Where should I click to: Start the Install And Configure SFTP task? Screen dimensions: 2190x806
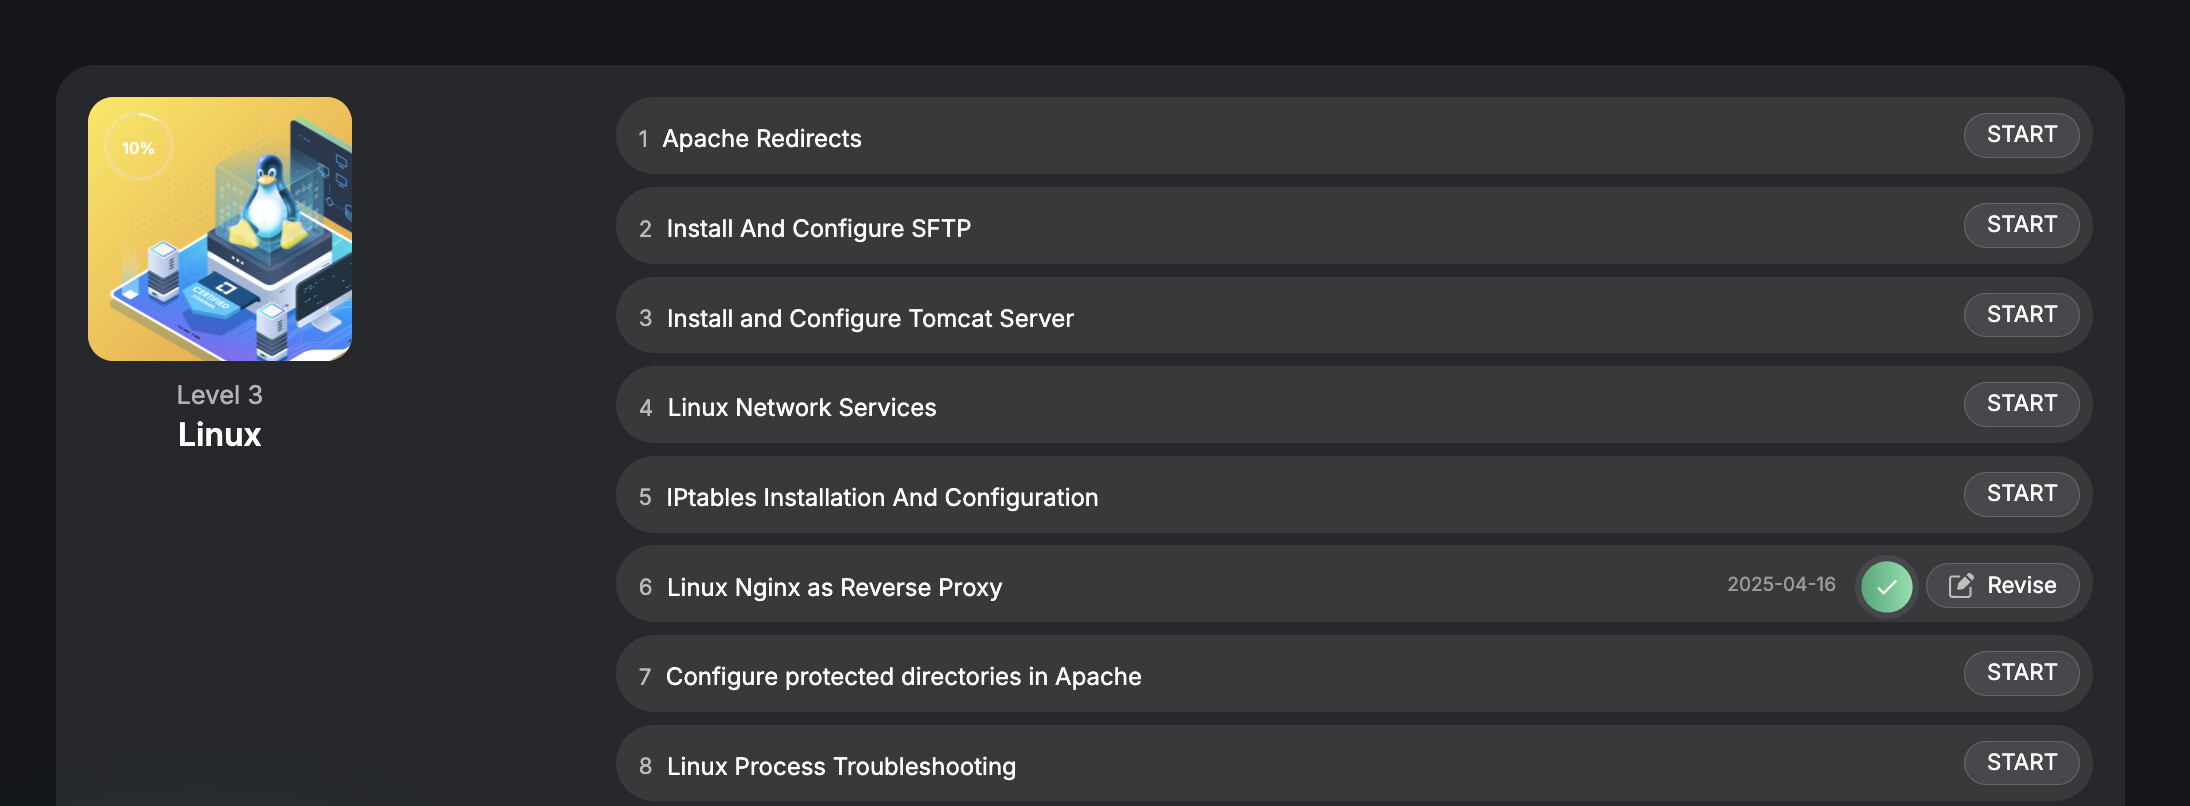[x=2021, y=225]
